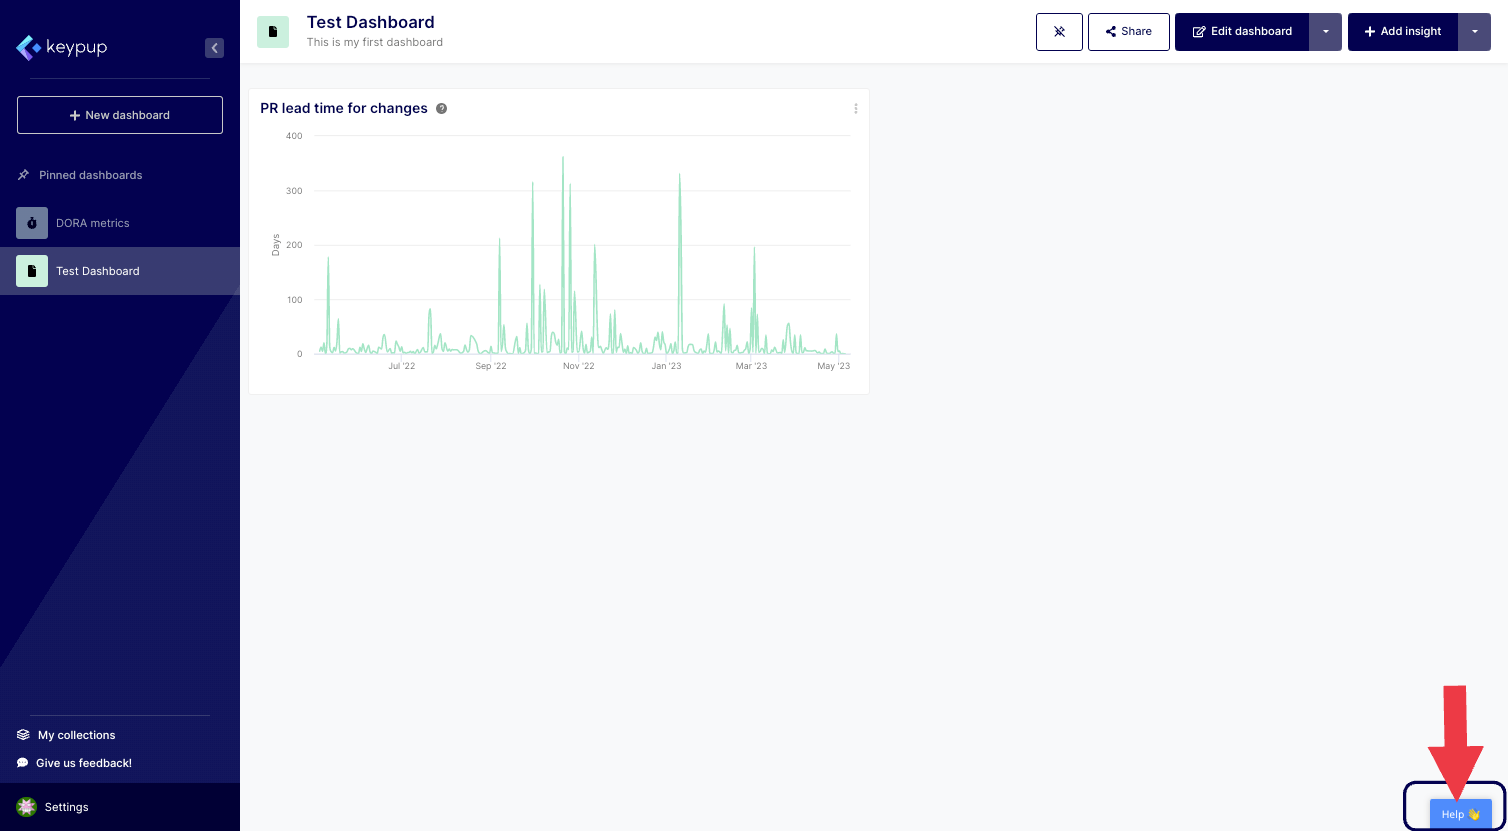Click the pin icon beside Pinned dashboards

[23, 175]
